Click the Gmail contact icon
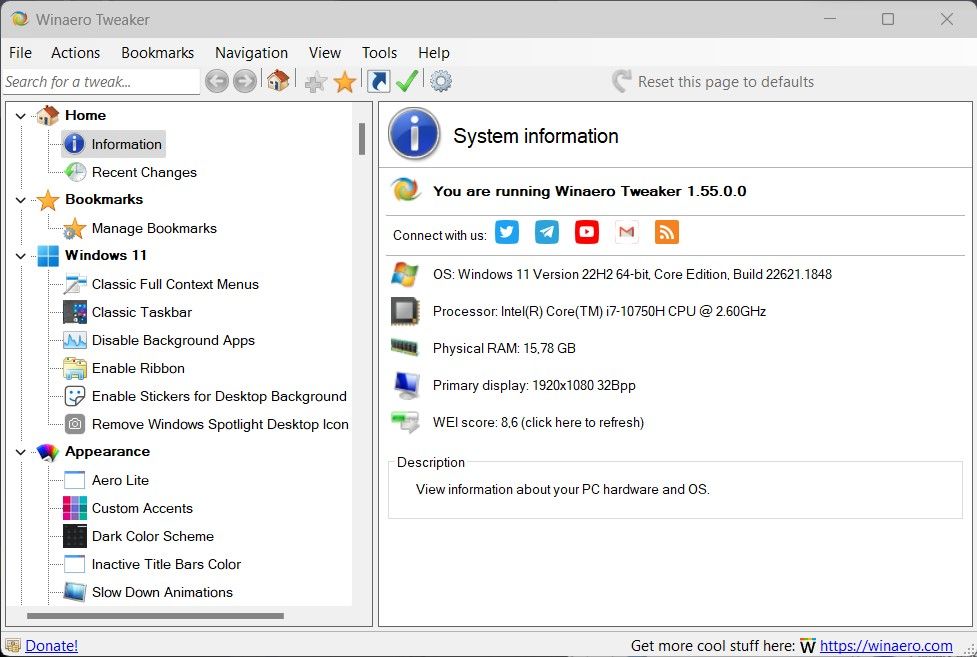 (626, 232)
